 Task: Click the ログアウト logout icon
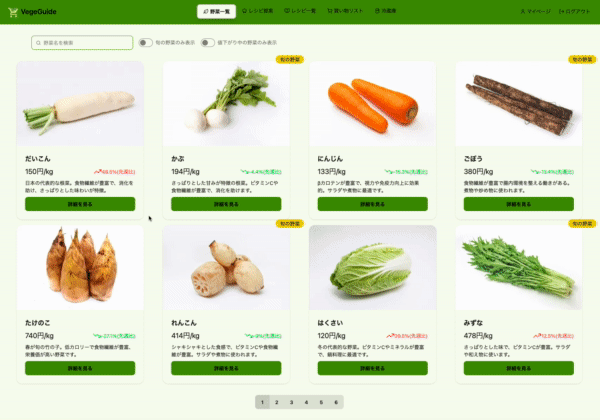click(561, 11)
